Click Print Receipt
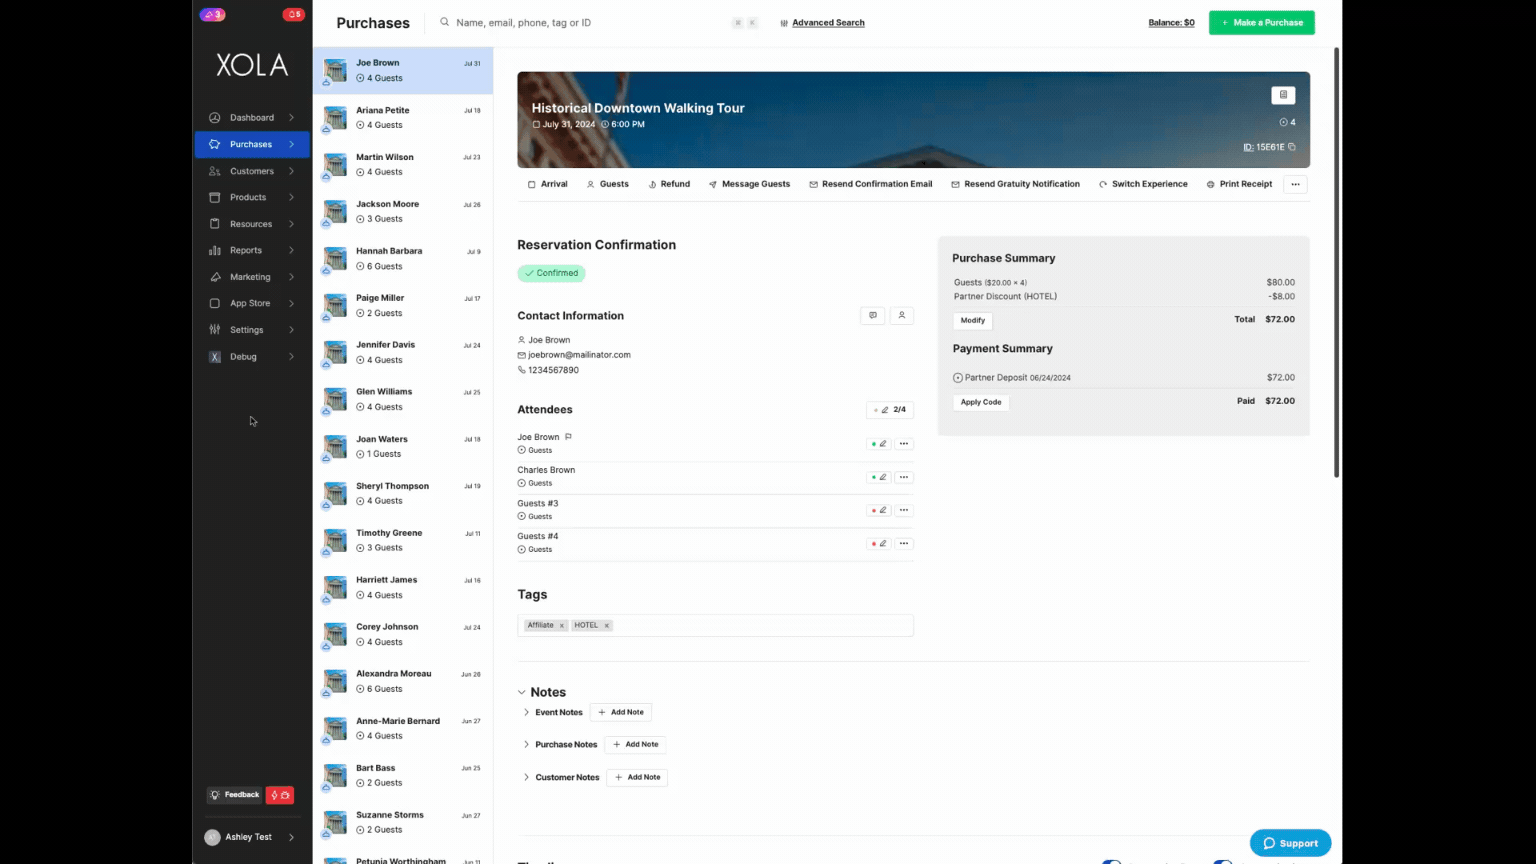The height and width of the screenshot is (864, 1536). click(1239, 184)
